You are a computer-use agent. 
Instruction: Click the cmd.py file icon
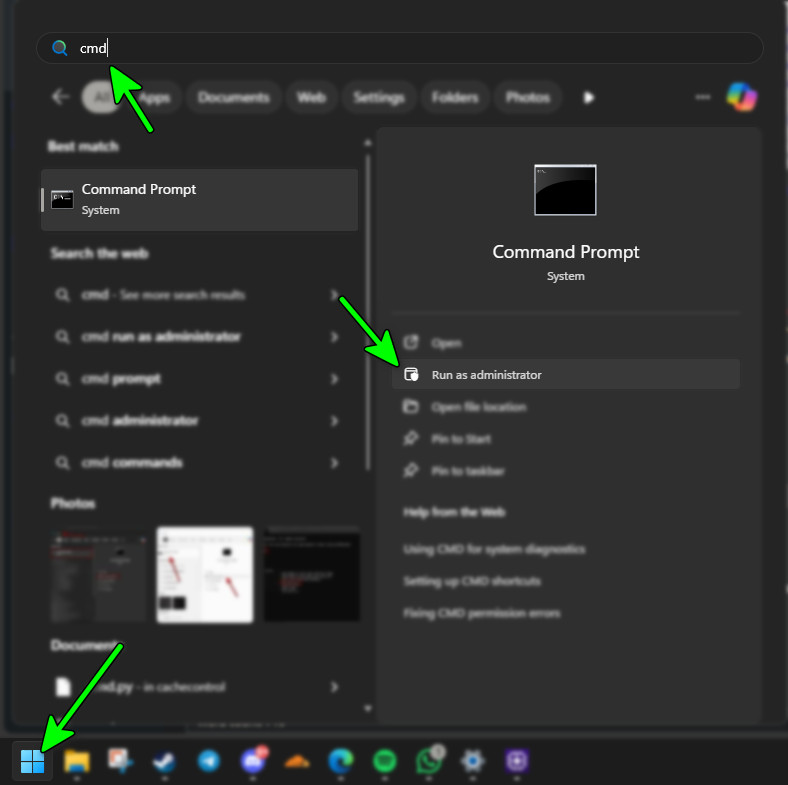pos(63,687)
